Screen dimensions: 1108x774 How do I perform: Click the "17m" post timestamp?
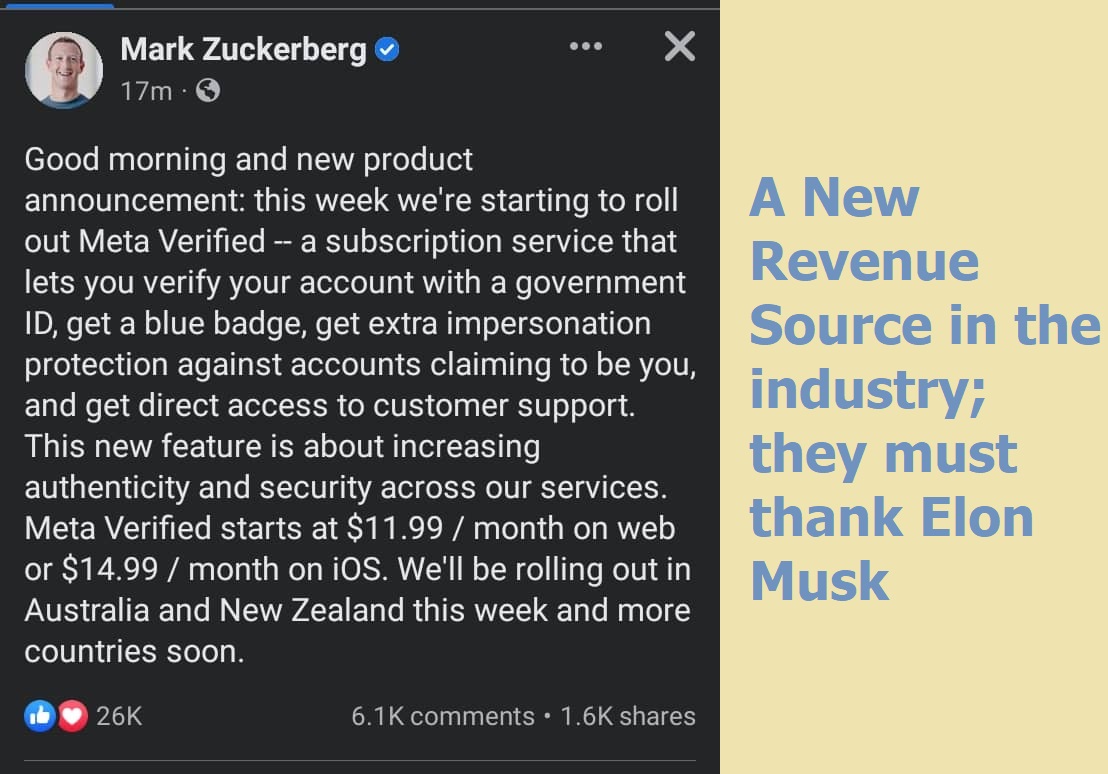[x=146, y=91]
